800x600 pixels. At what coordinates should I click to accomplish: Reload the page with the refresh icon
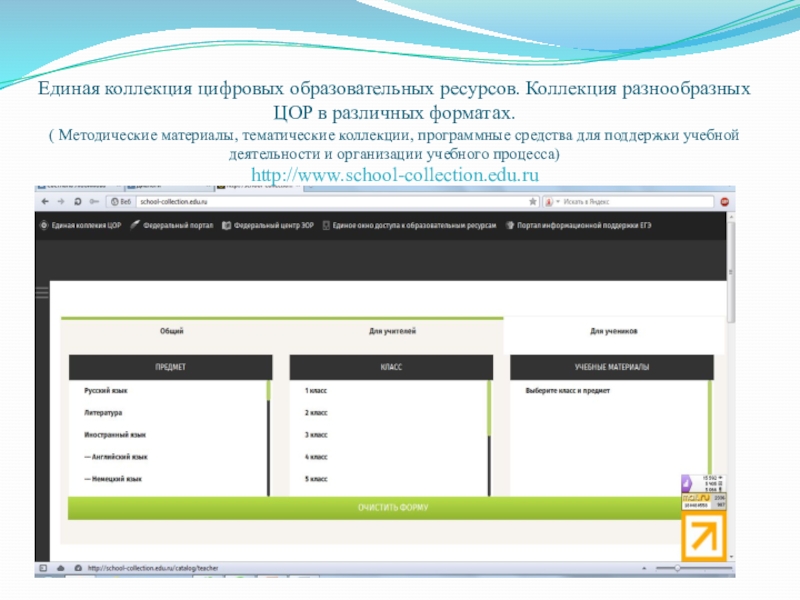tap(78, 202)
